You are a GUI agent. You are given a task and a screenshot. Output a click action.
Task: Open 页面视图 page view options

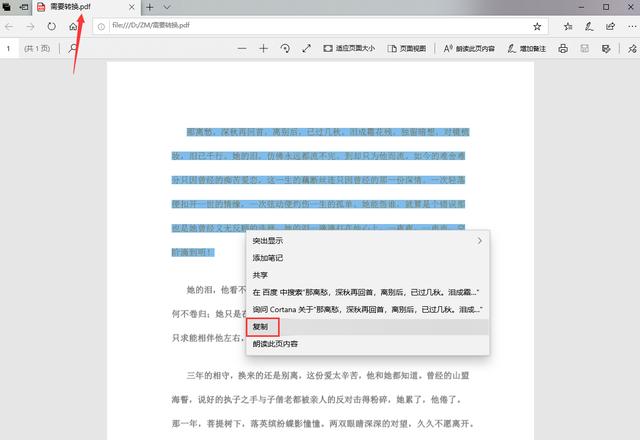[x=407, y=49]
